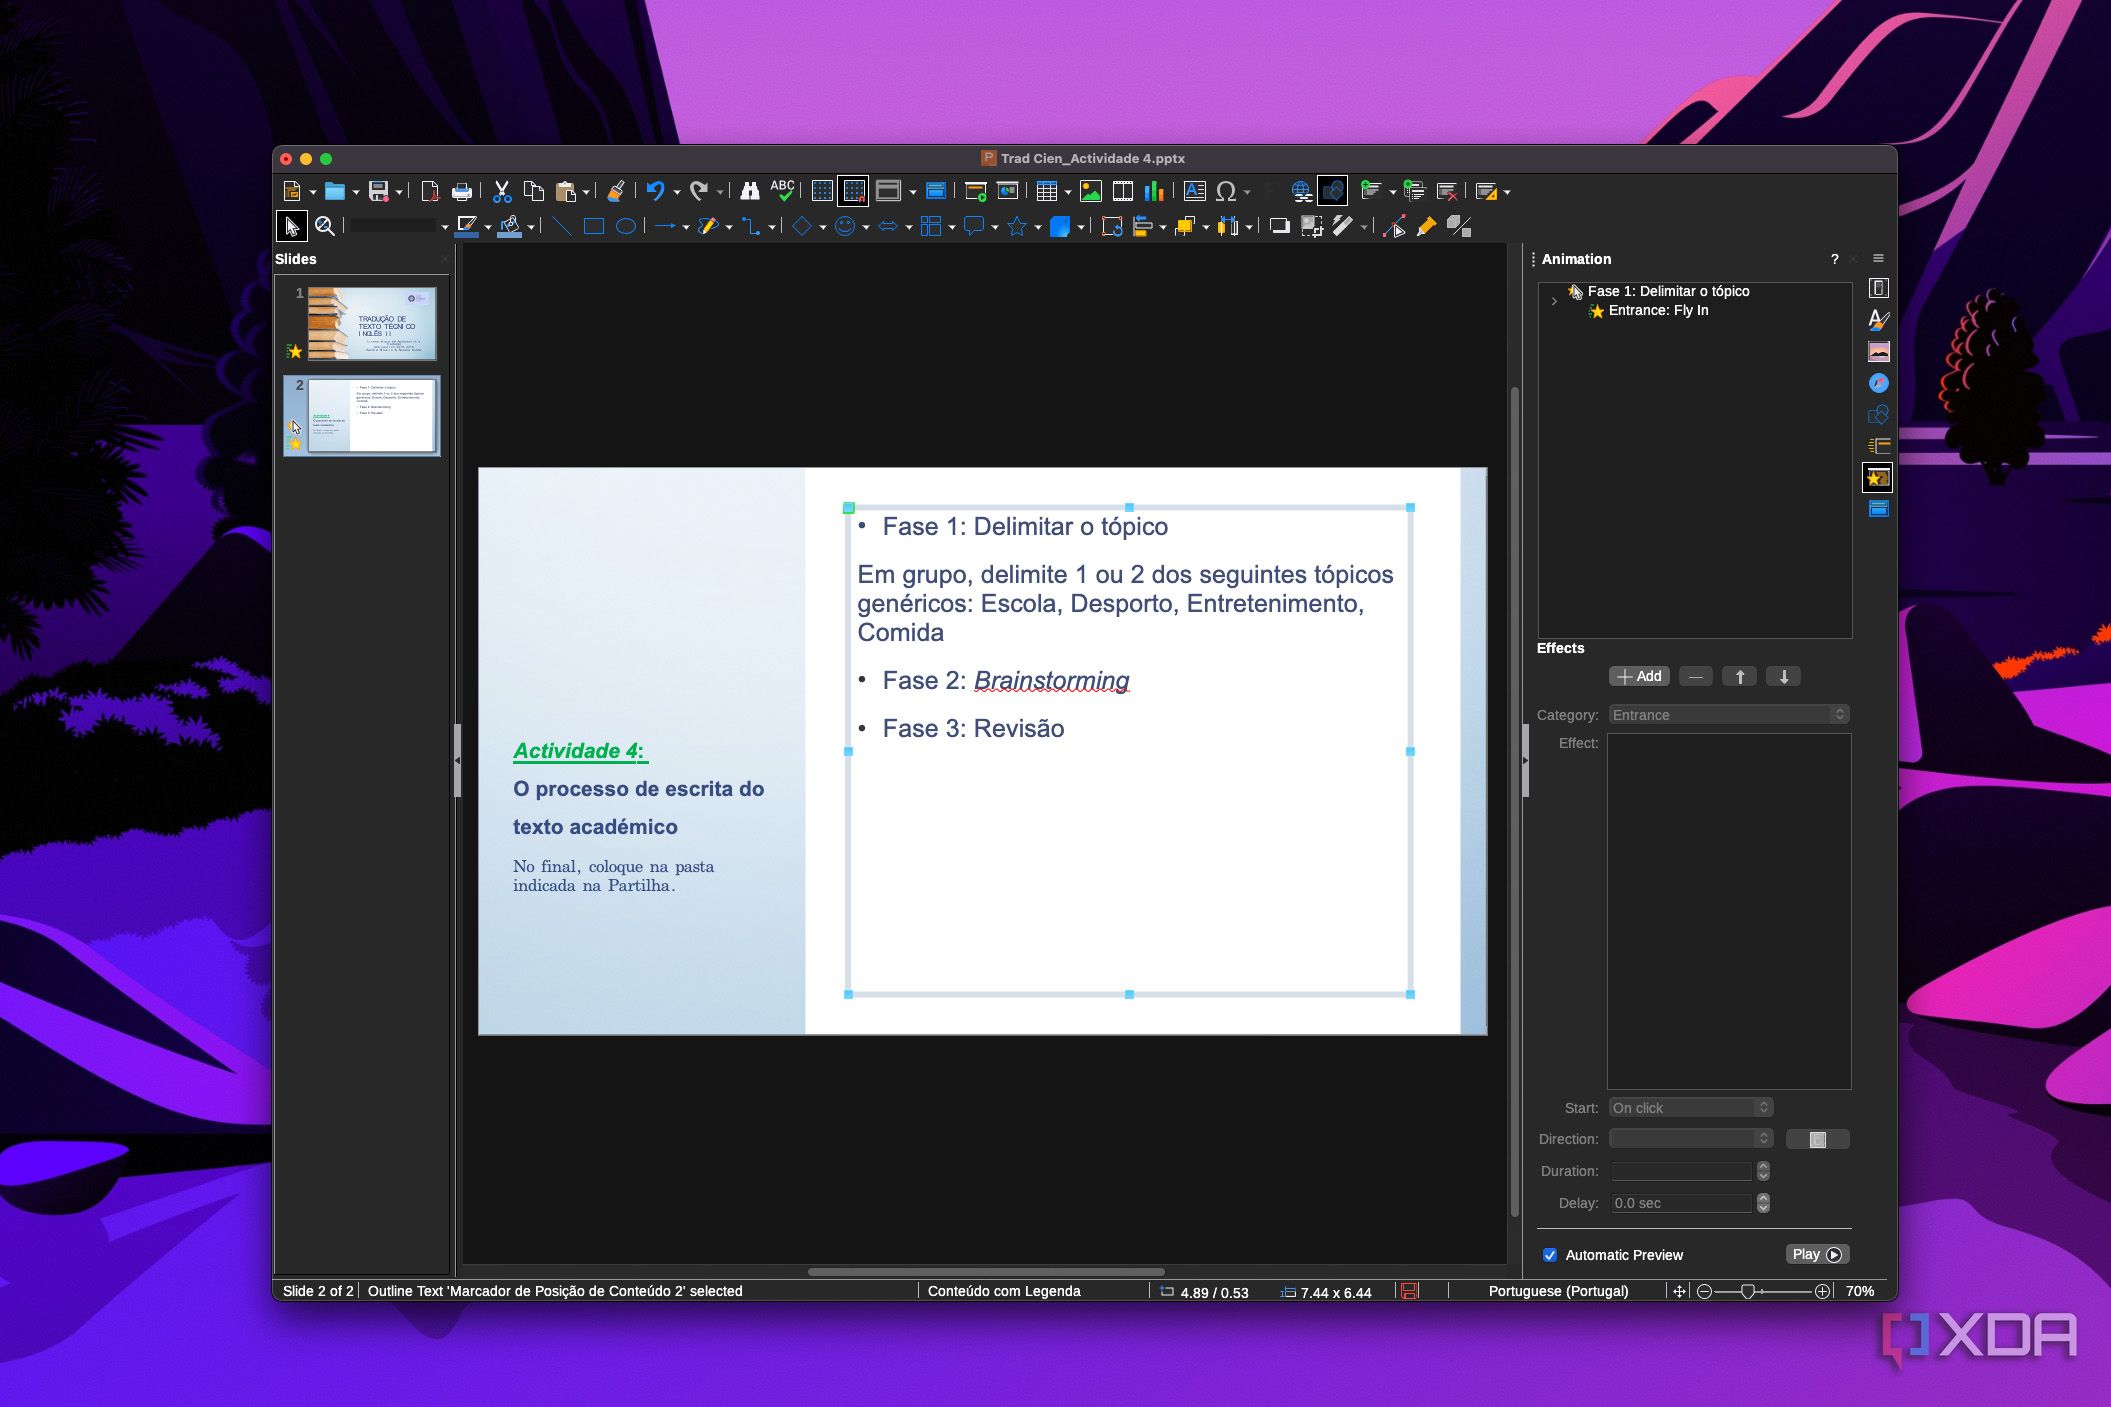This screenshot has width=2111, height=1407.
Task: Select slide 1 thumbnail in Slides panel
Action: point(372,324)
